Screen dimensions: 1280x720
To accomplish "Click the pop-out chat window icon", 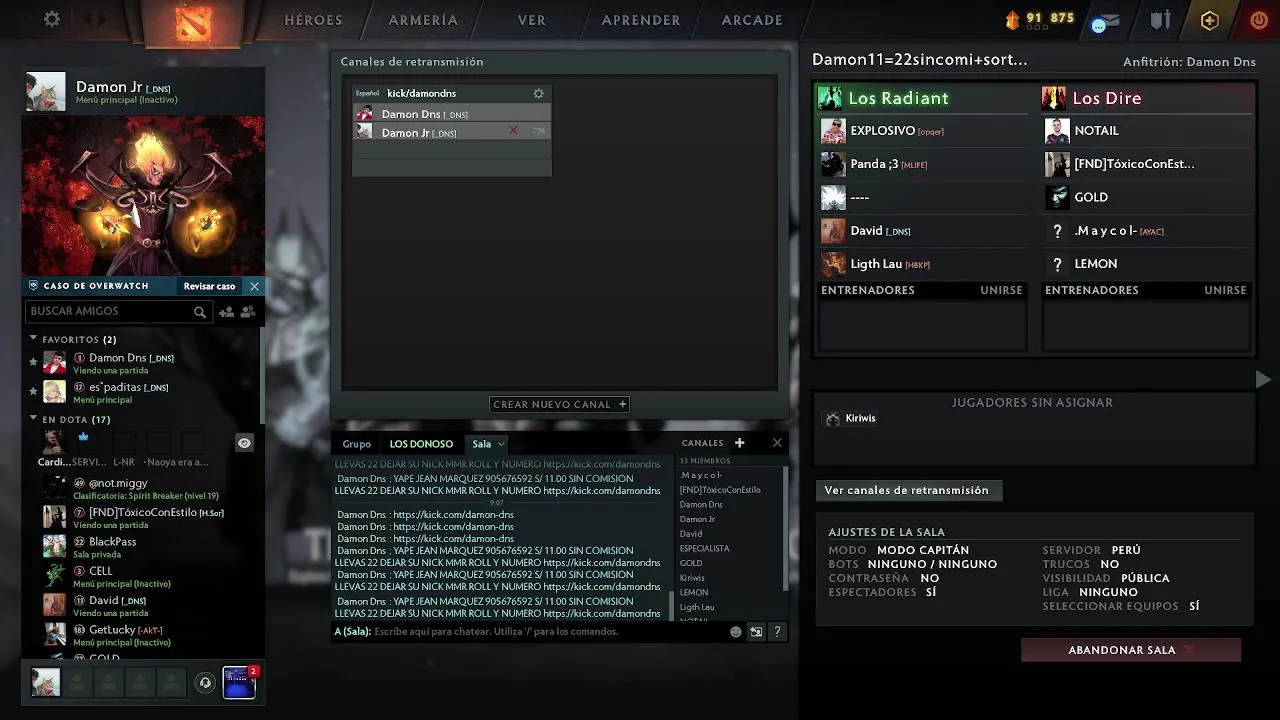I will coord(756,632).
